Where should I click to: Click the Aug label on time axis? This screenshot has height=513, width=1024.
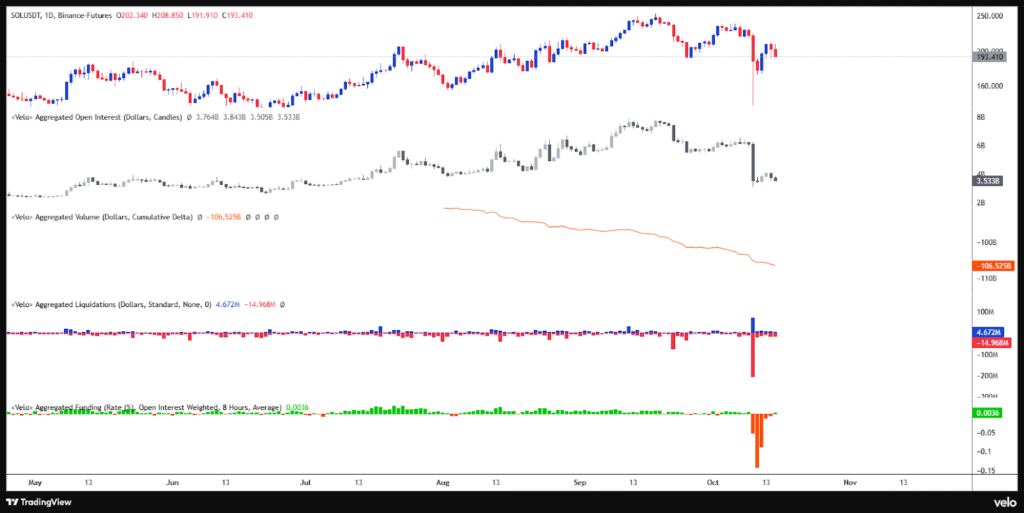coord(442,481)
